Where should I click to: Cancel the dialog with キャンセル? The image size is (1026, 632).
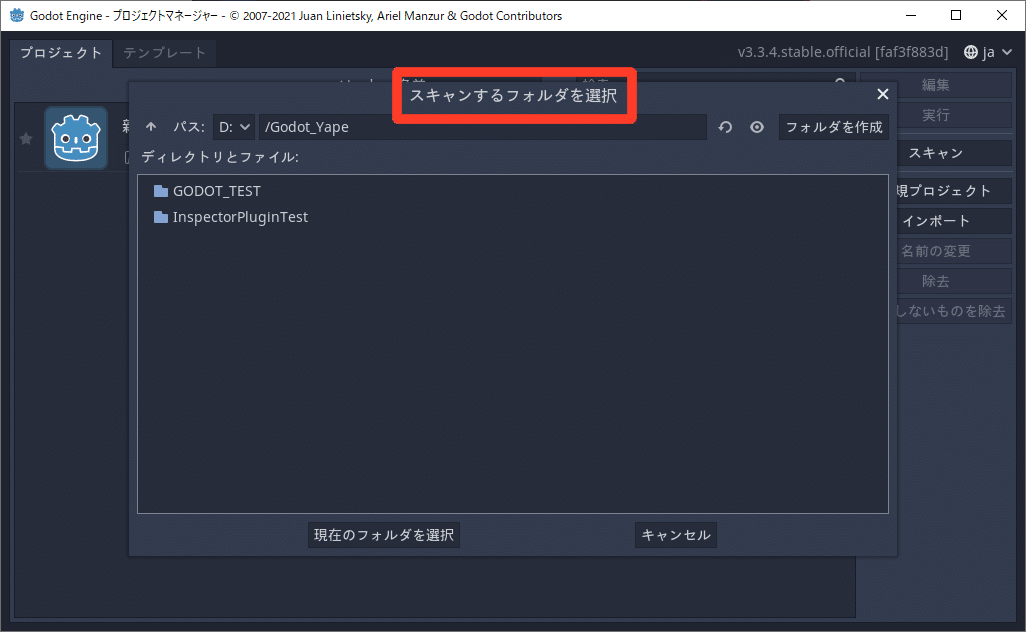pos(675,535)
